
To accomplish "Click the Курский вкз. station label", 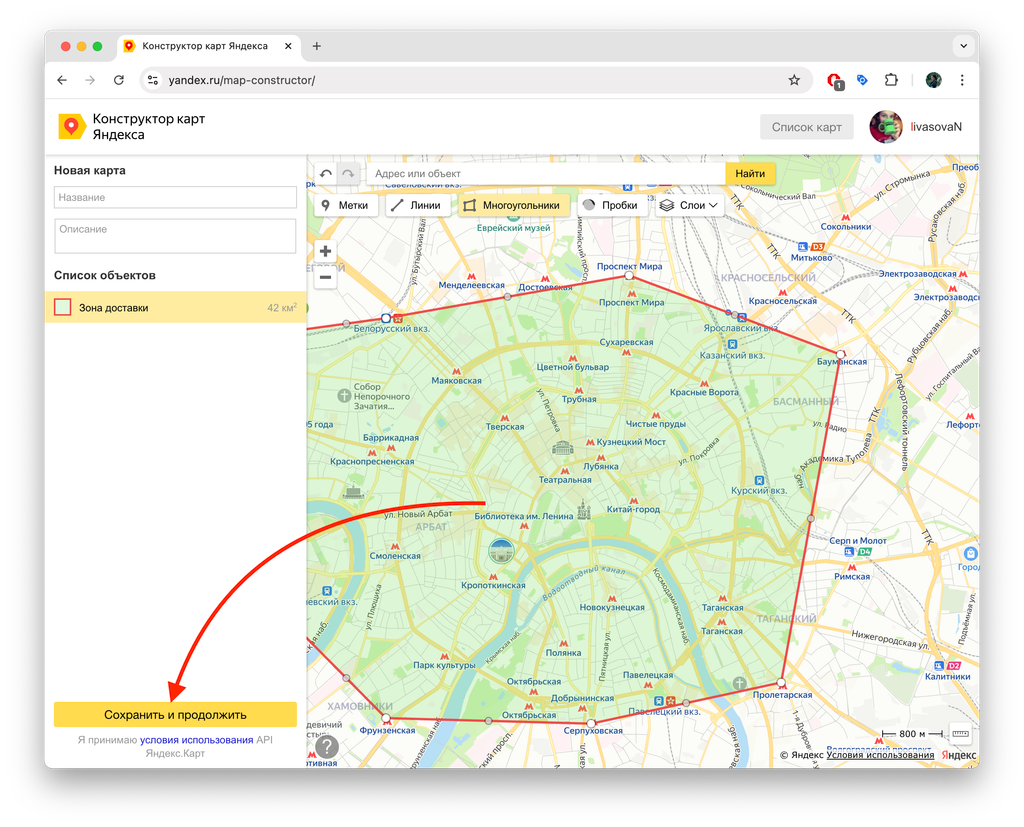I will click(759, 491).
